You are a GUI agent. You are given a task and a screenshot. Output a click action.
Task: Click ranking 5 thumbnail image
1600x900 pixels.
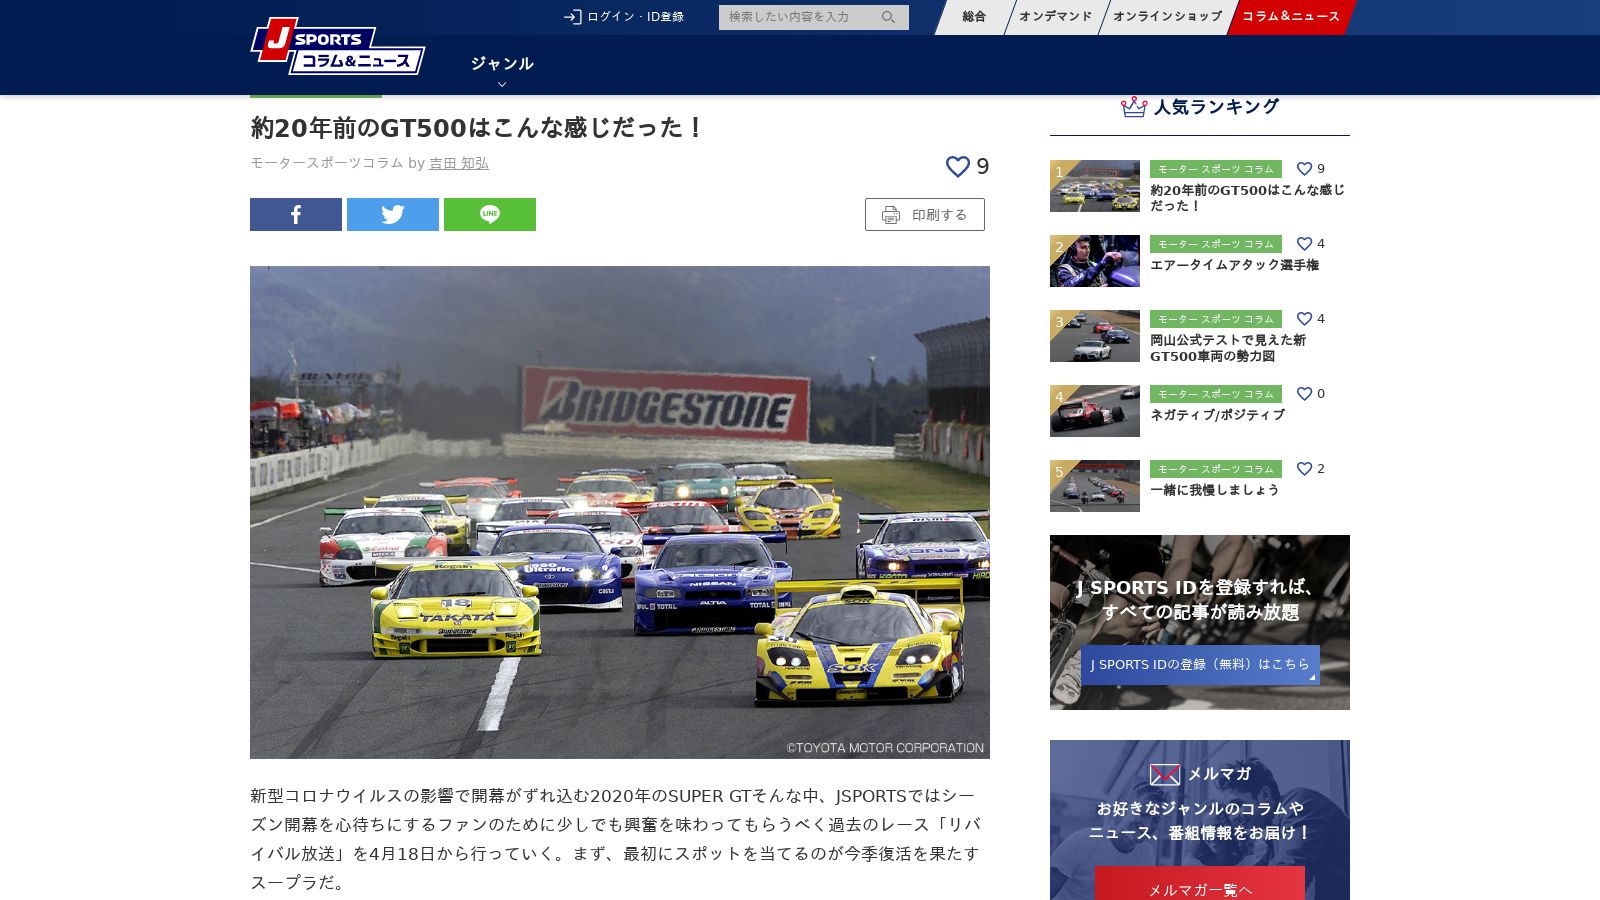(1095, 486)
